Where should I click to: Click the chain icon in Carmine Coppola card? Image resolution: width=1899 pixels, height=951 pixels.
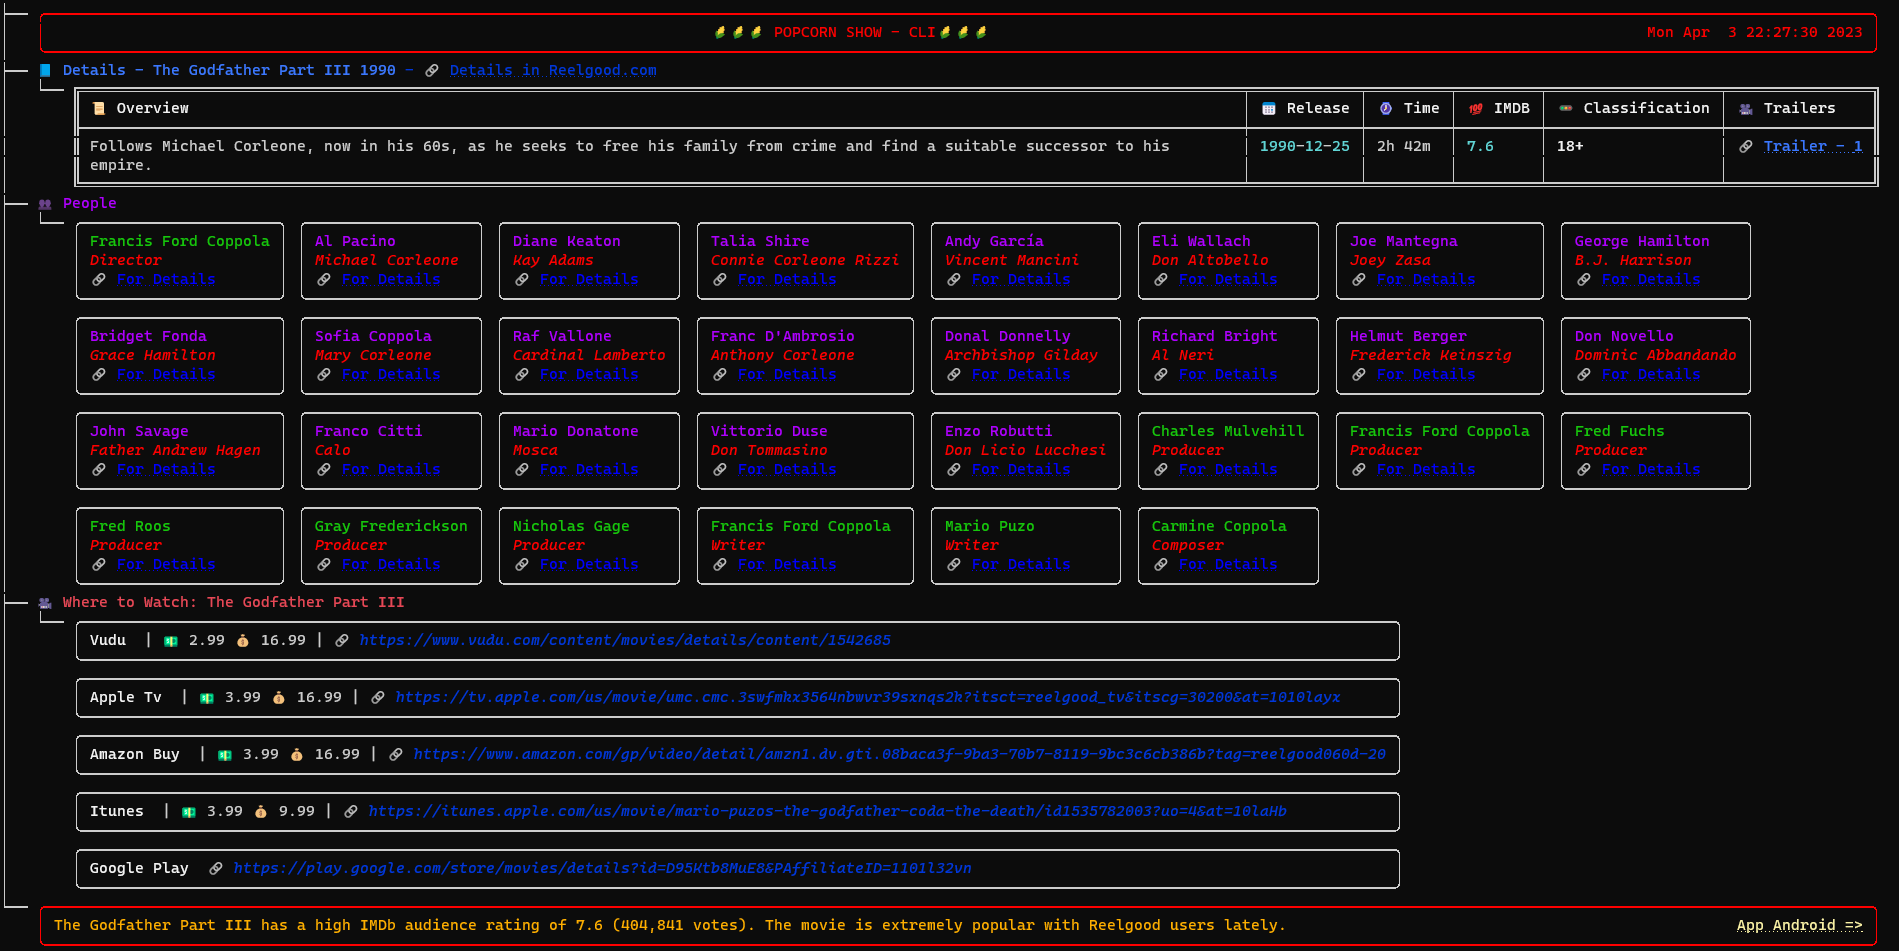coord(1161,565)
